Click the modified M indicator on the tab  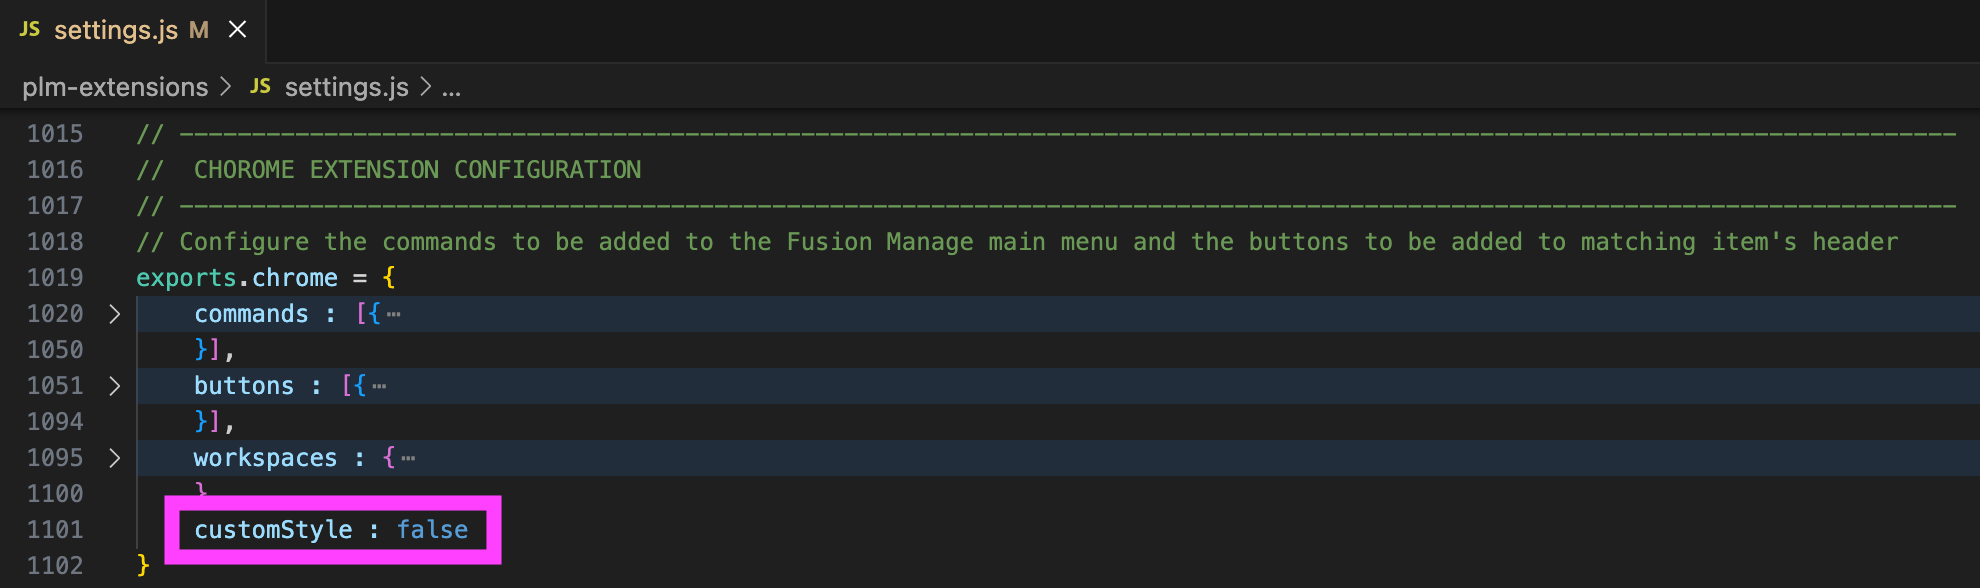tap(199, 30)
